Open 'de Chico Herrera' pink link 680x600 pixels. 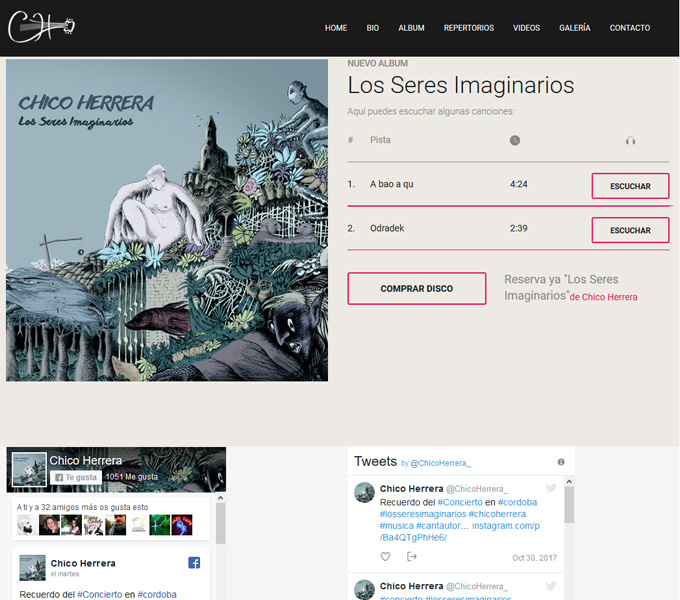coord(603,297)
